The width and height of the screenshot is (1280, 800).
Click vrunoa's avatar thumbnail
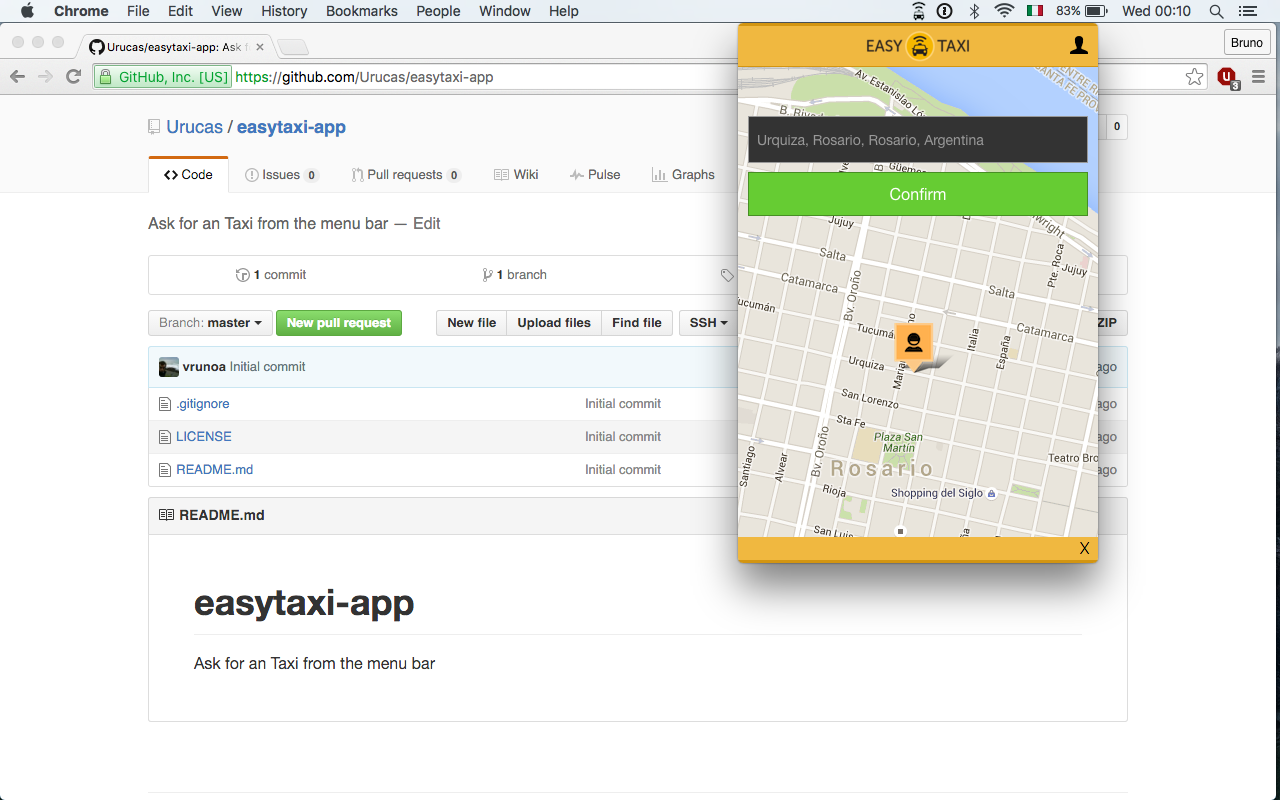(169, 367)
